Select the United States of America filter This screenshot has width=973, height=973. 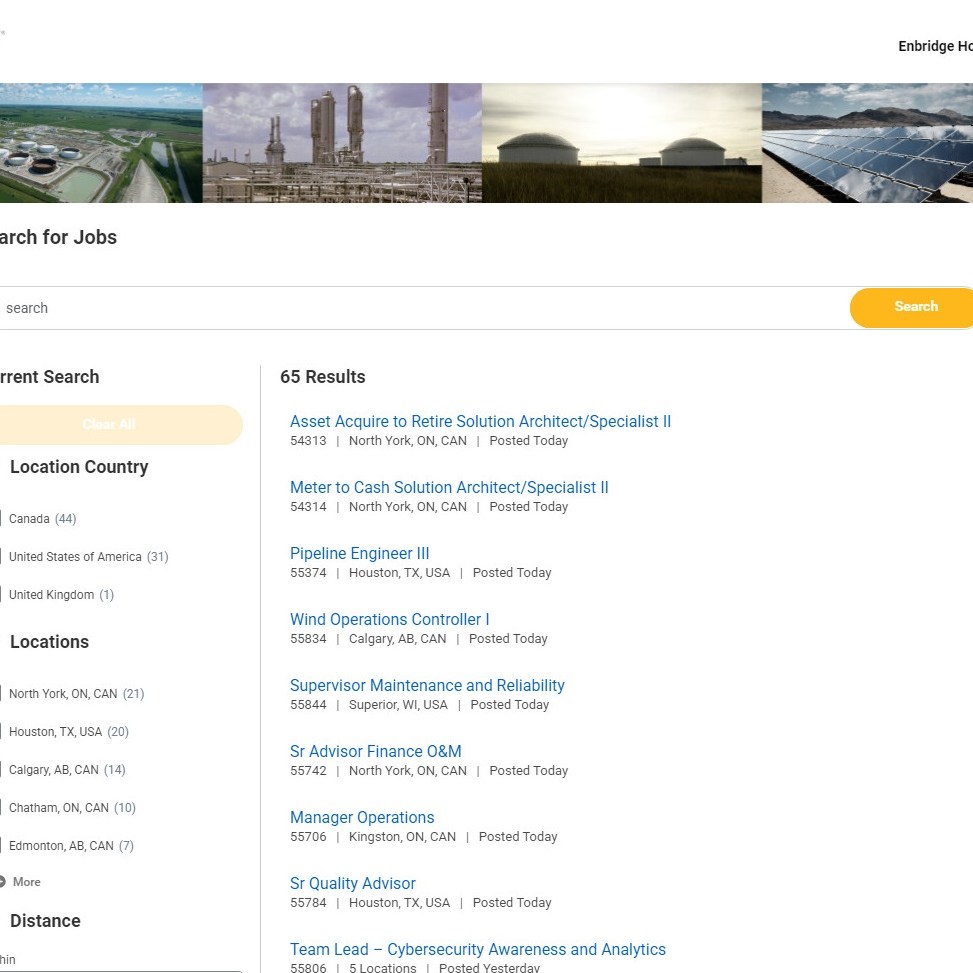2,557
